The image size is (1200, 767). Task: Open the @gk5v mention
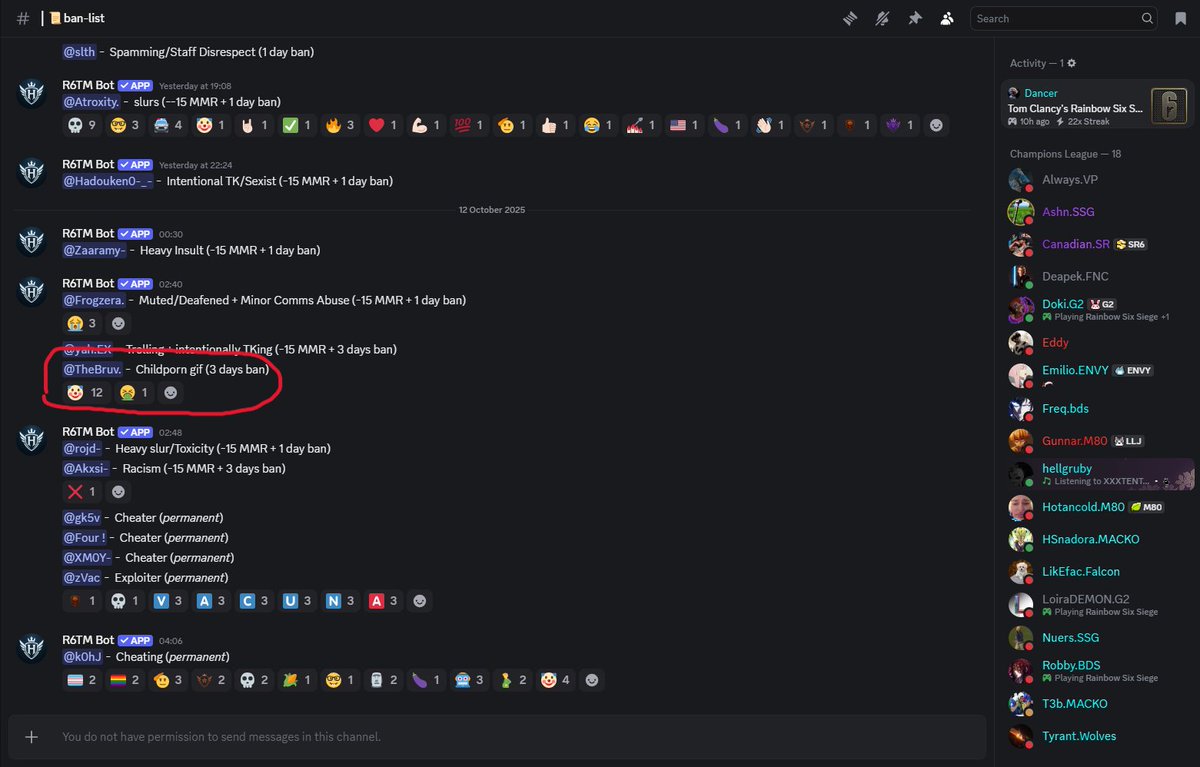tap(82, 518)
